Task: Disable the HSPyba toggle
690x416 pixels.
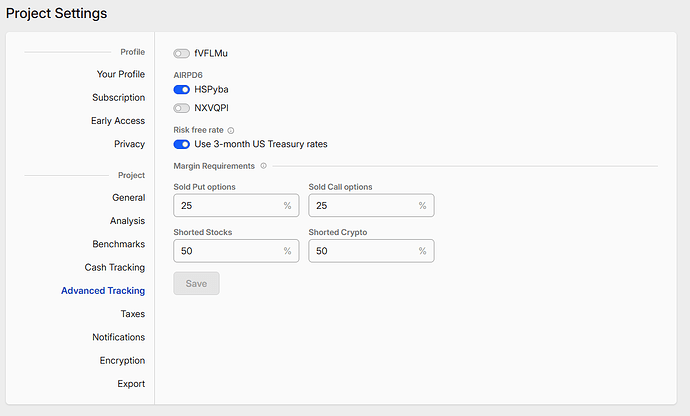Action: 181,90
